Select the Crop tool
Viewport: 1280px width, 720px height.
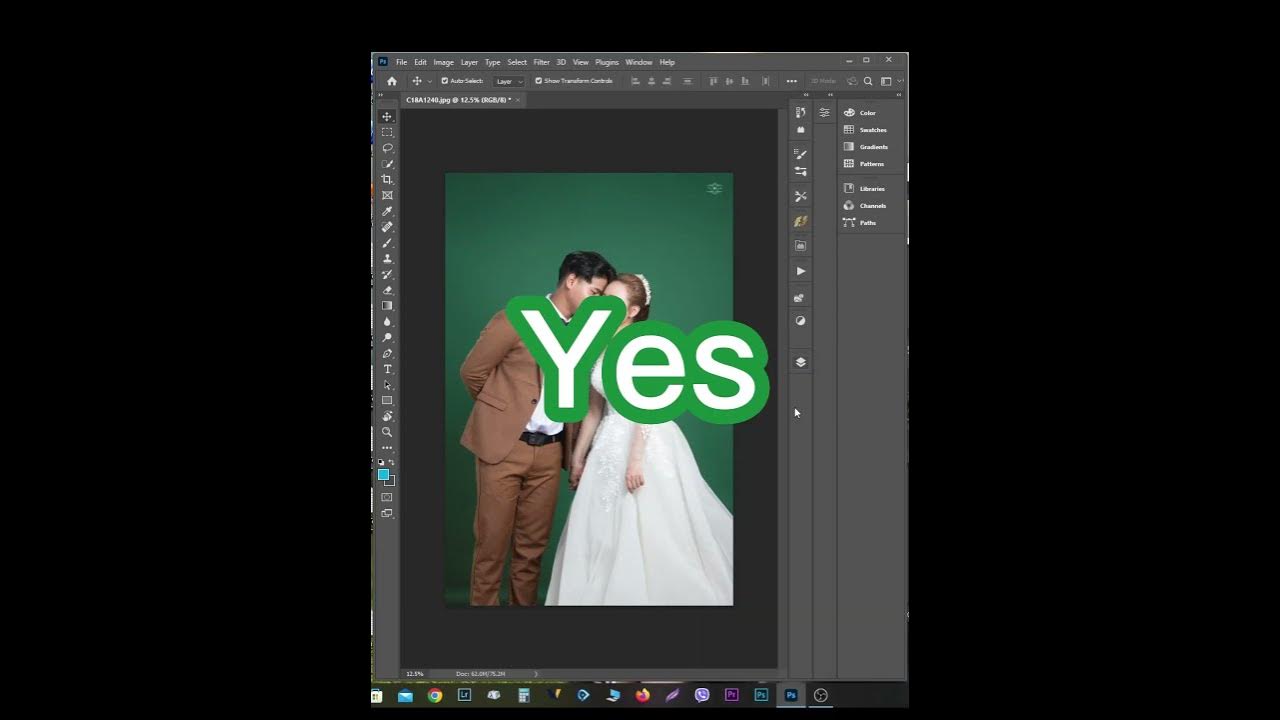coord(387,179)
